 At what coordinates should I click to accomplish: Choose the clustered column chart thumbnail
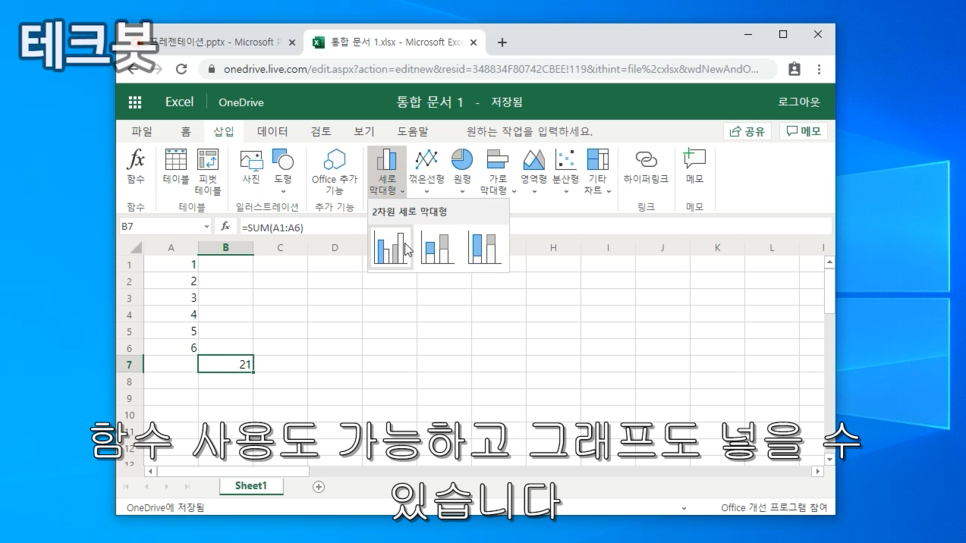point(391,247)
